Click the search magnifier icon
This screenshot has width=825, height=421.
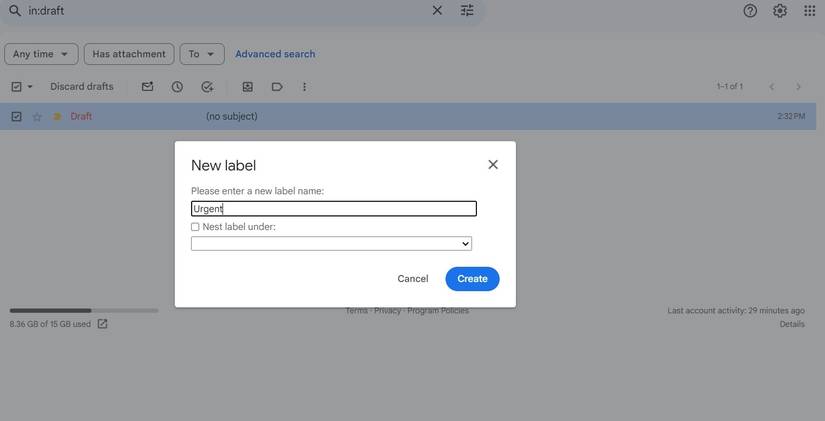15,11
